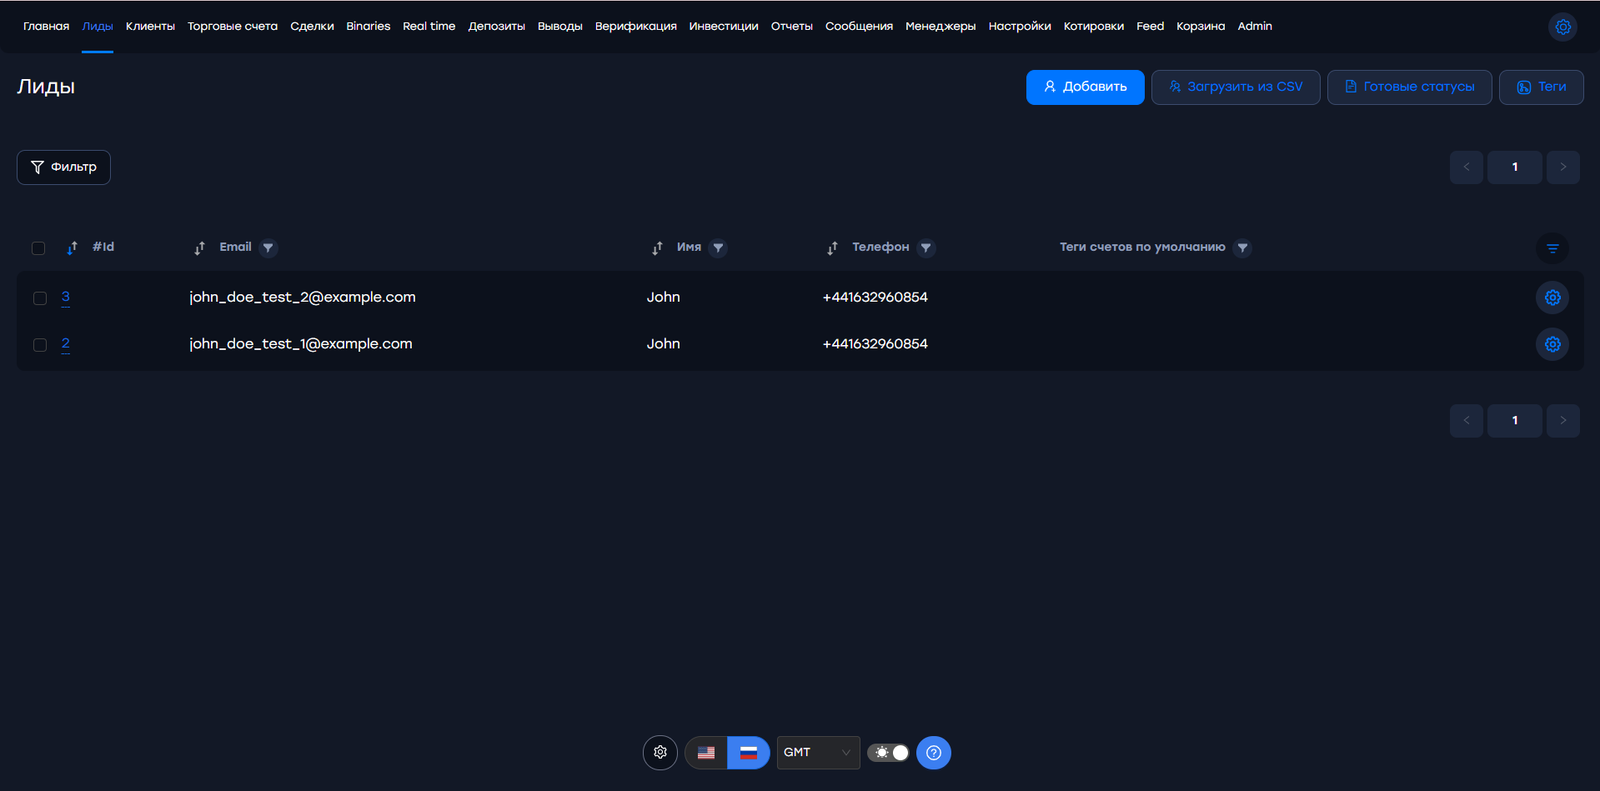
Task: Go to Клиенты menu tab
Action: (150, 27)
